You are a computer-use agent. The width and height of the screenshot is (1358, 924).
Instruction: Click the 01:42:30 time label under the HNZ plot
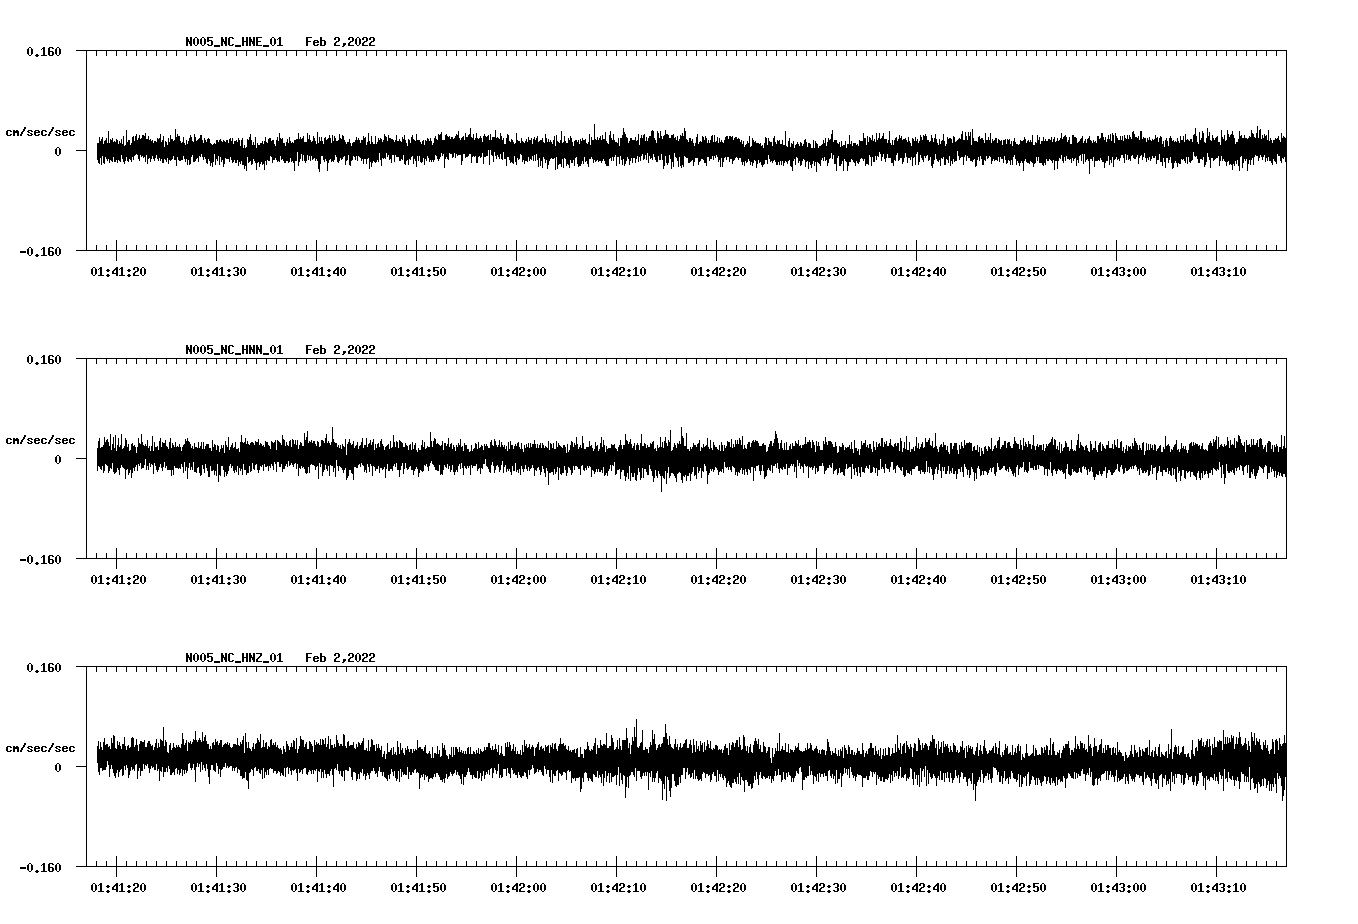pos(818,888)
